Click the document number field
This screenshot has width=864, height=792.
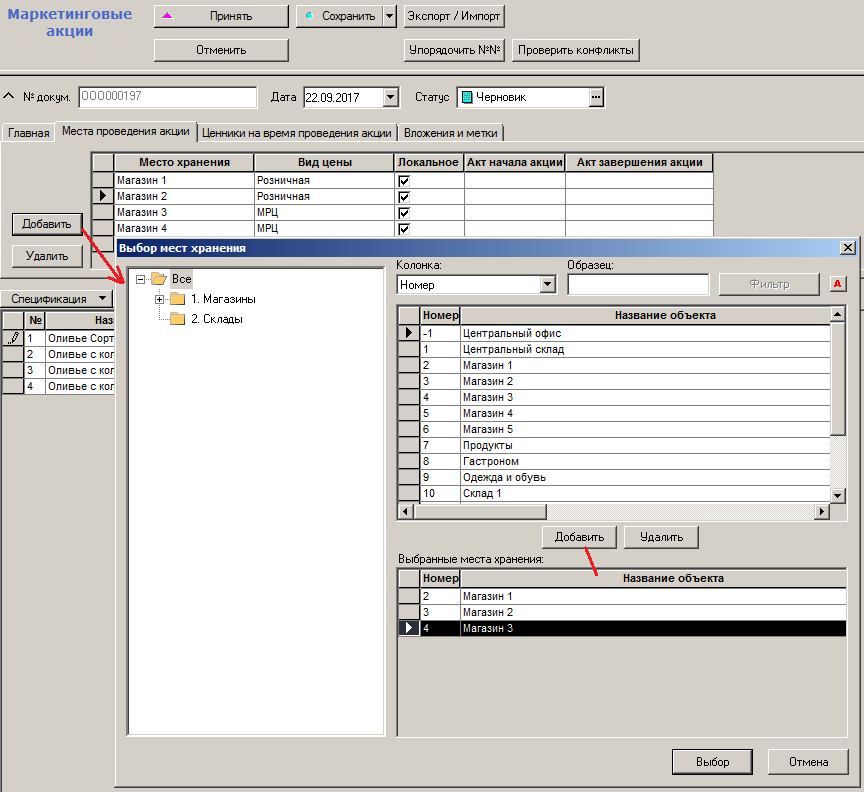tap(168, 97)
